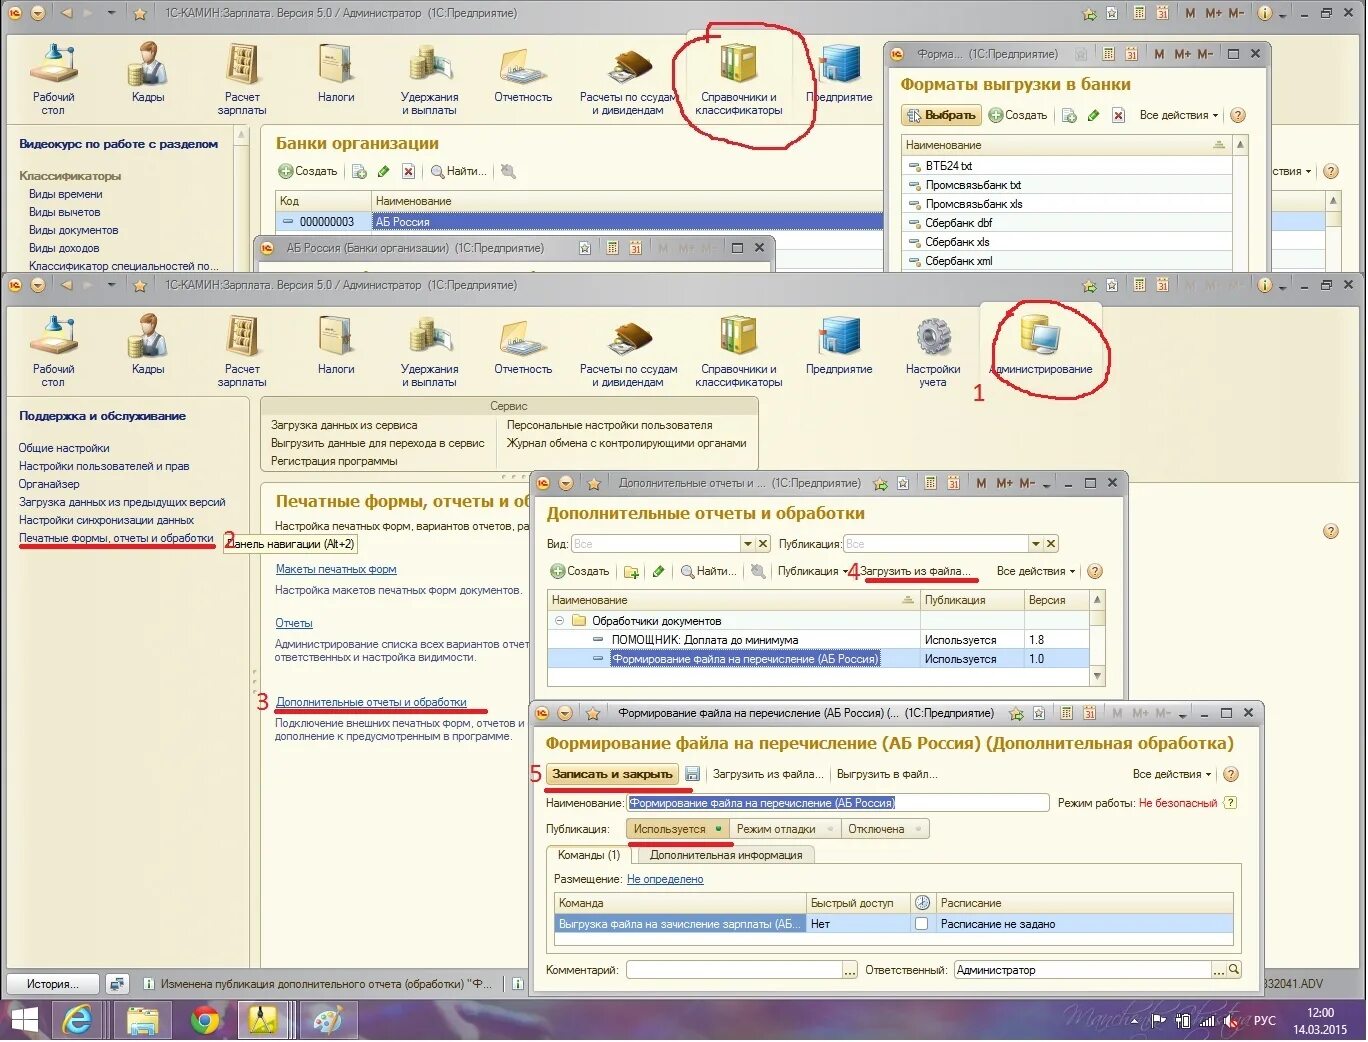Select Сбербанк dbf format row

click(1067, 223)
